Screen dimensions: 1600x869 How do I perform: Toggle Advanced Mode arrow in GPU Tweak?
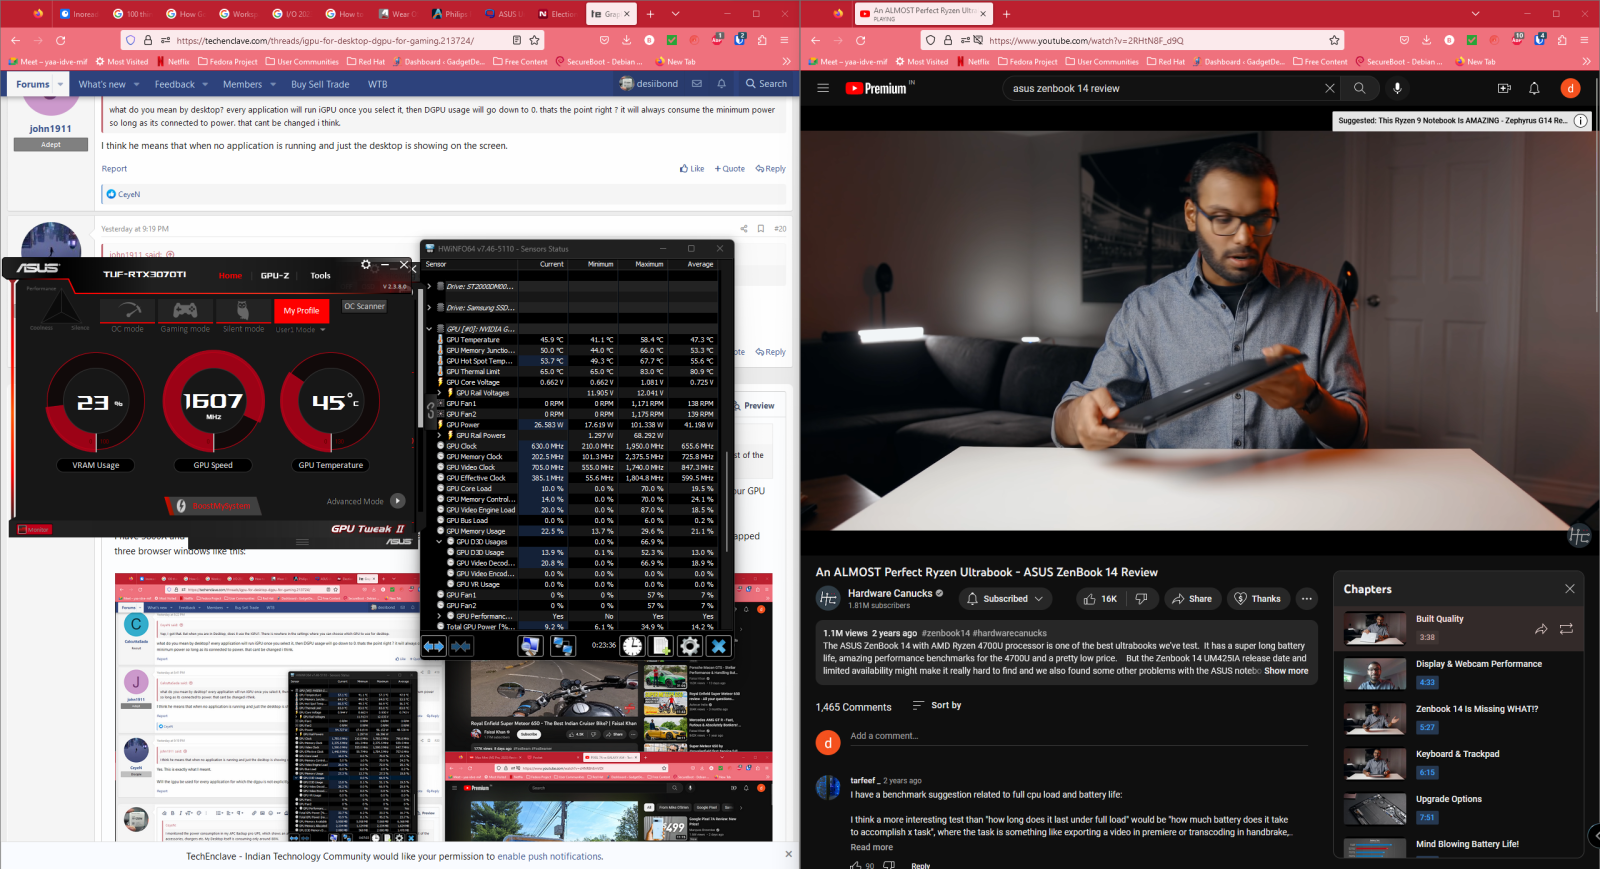(398, 501)
